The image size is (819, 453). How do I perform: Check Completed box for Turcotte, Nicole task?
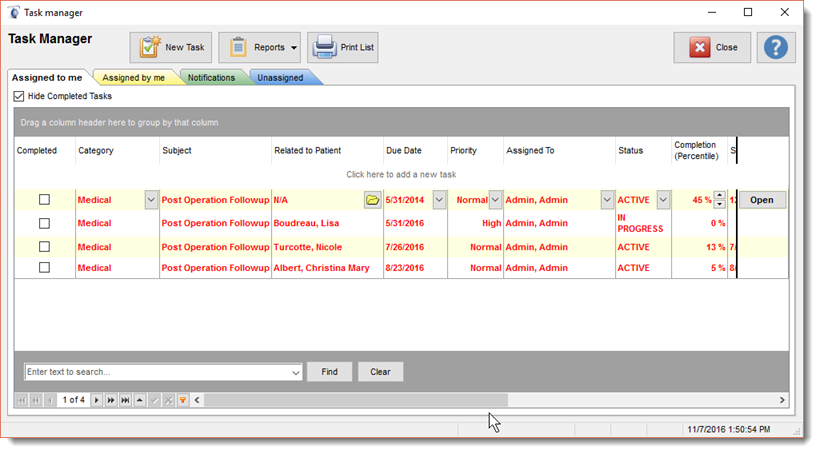pyautogui.click(x=44, y=246)
